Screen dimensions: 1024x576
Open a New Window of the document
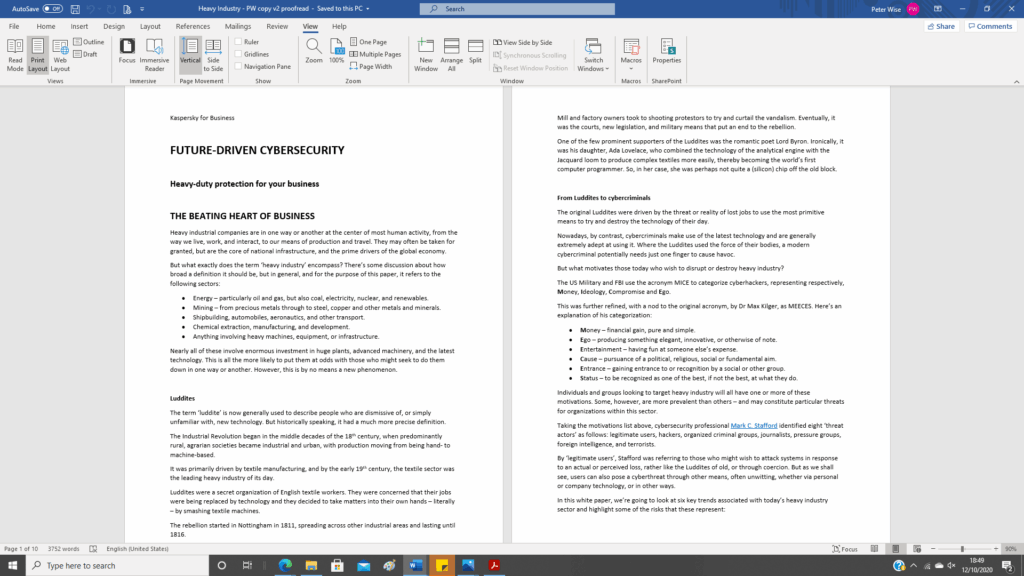point(426,55)
